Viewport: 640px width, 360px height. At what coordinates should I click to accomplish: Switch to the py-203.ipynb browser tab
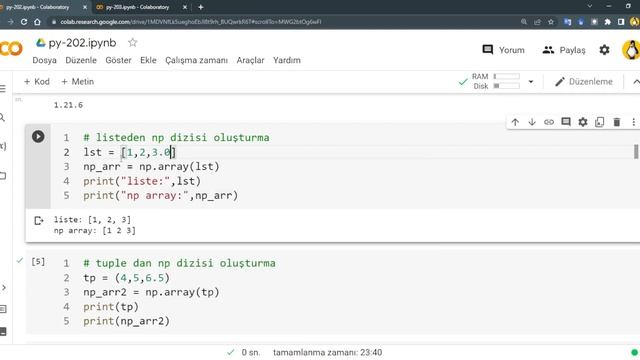click(138, 7)
